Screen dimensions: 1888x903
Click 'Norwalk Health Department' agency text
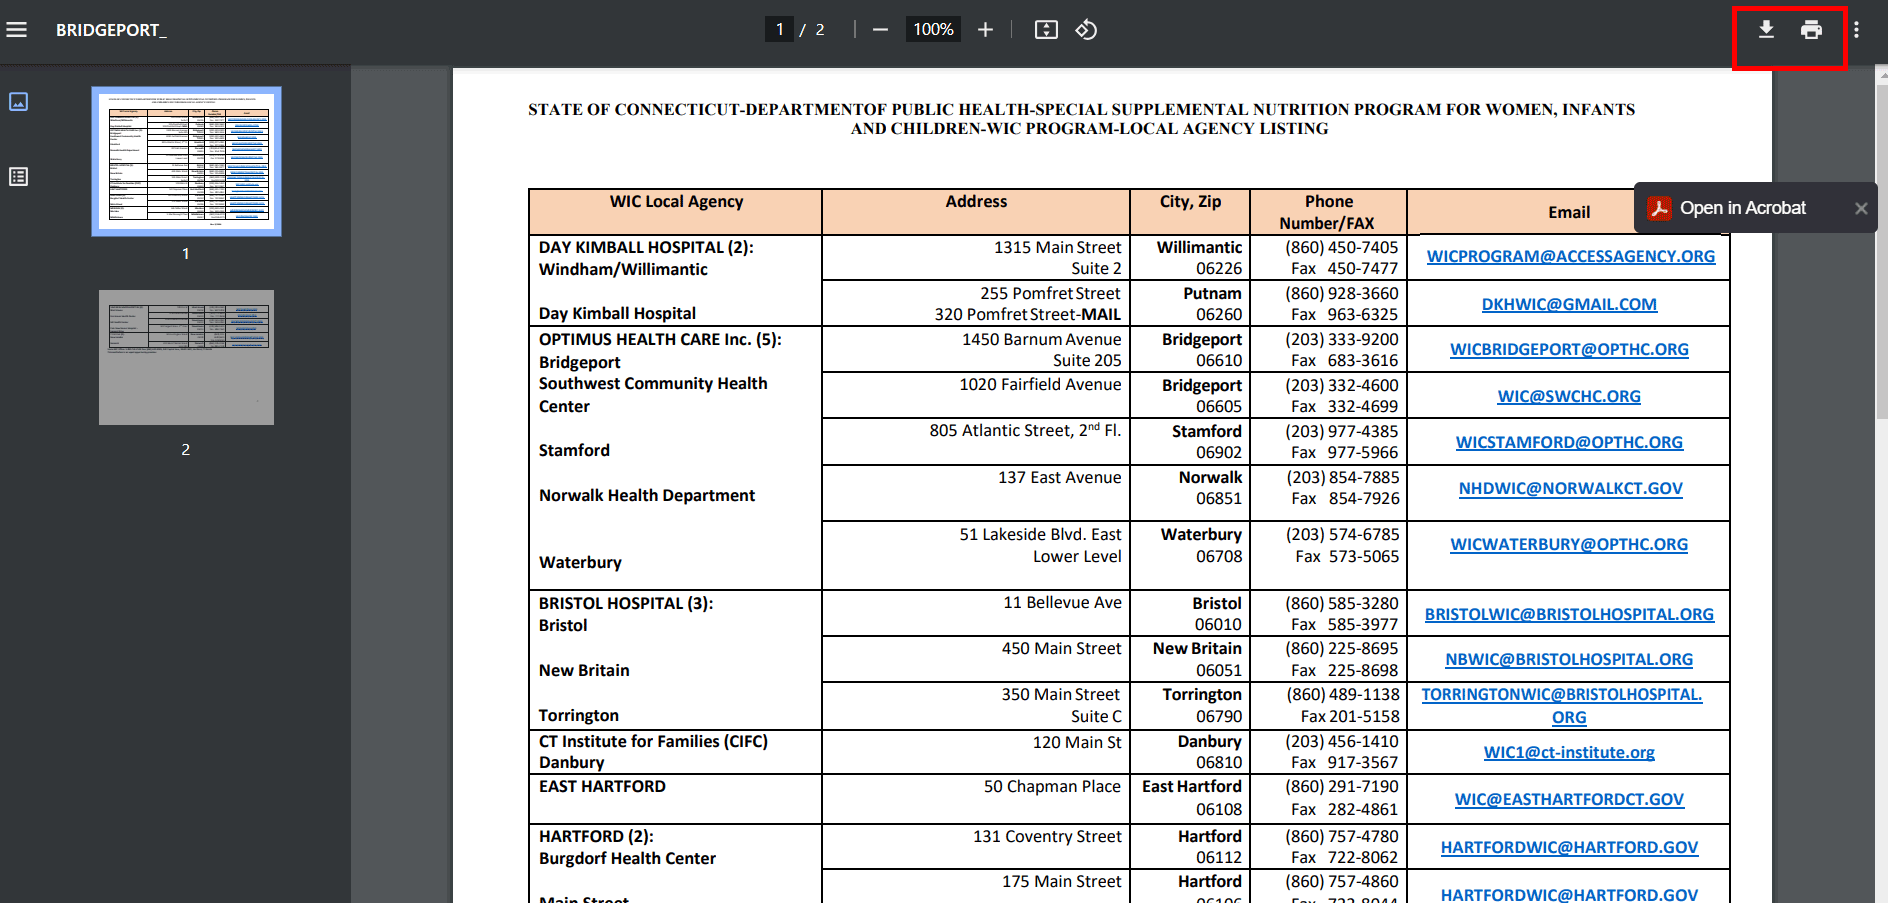[647, 496]
